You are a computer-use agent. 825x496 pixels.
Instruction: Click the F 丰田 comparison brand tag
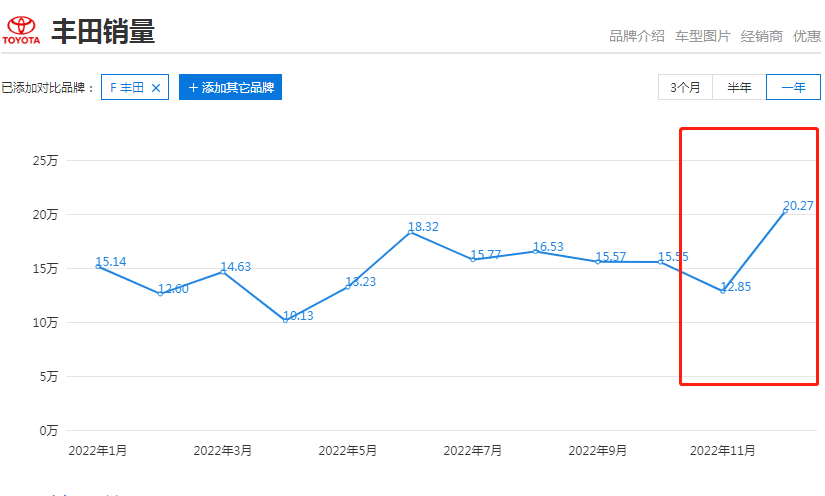pos(135,87)
